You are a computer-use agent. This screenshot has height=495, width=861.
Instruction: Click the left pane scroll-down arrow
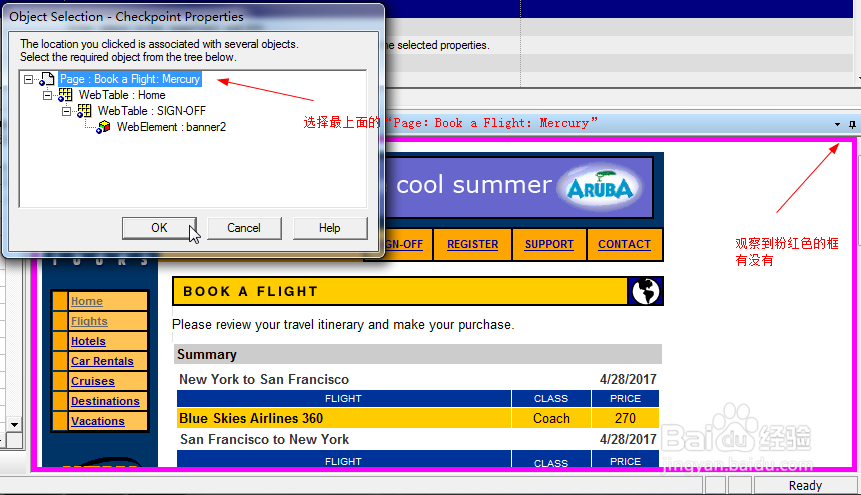[x=14, y=425]
